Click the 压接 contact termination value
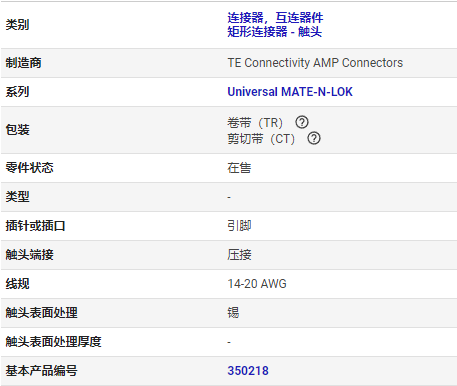This screenshot has height=386, width=457. 239,255
